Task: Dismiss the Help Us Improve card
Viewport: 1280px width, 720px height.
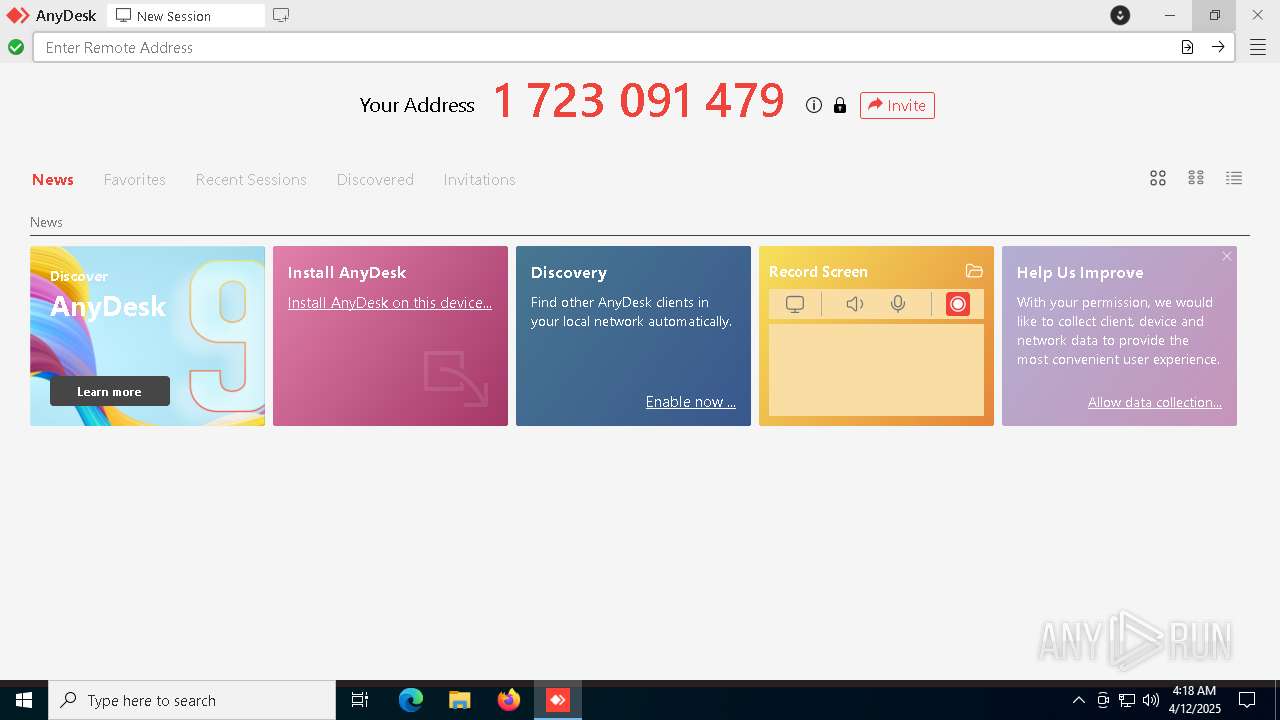Action: pos(1227,256)
